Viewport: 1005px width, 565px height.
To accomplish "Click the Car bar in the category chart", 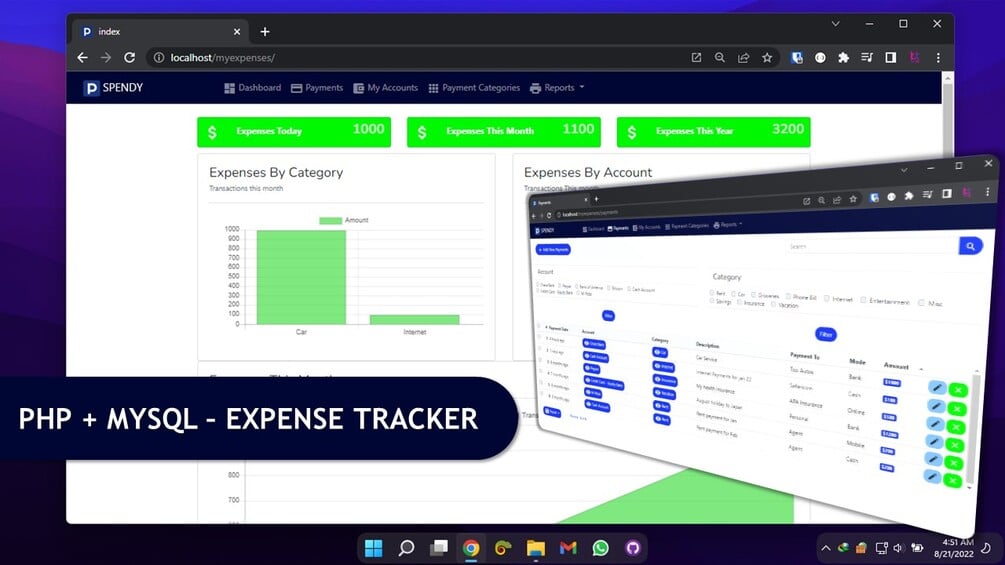I will (x=301, y=277).
